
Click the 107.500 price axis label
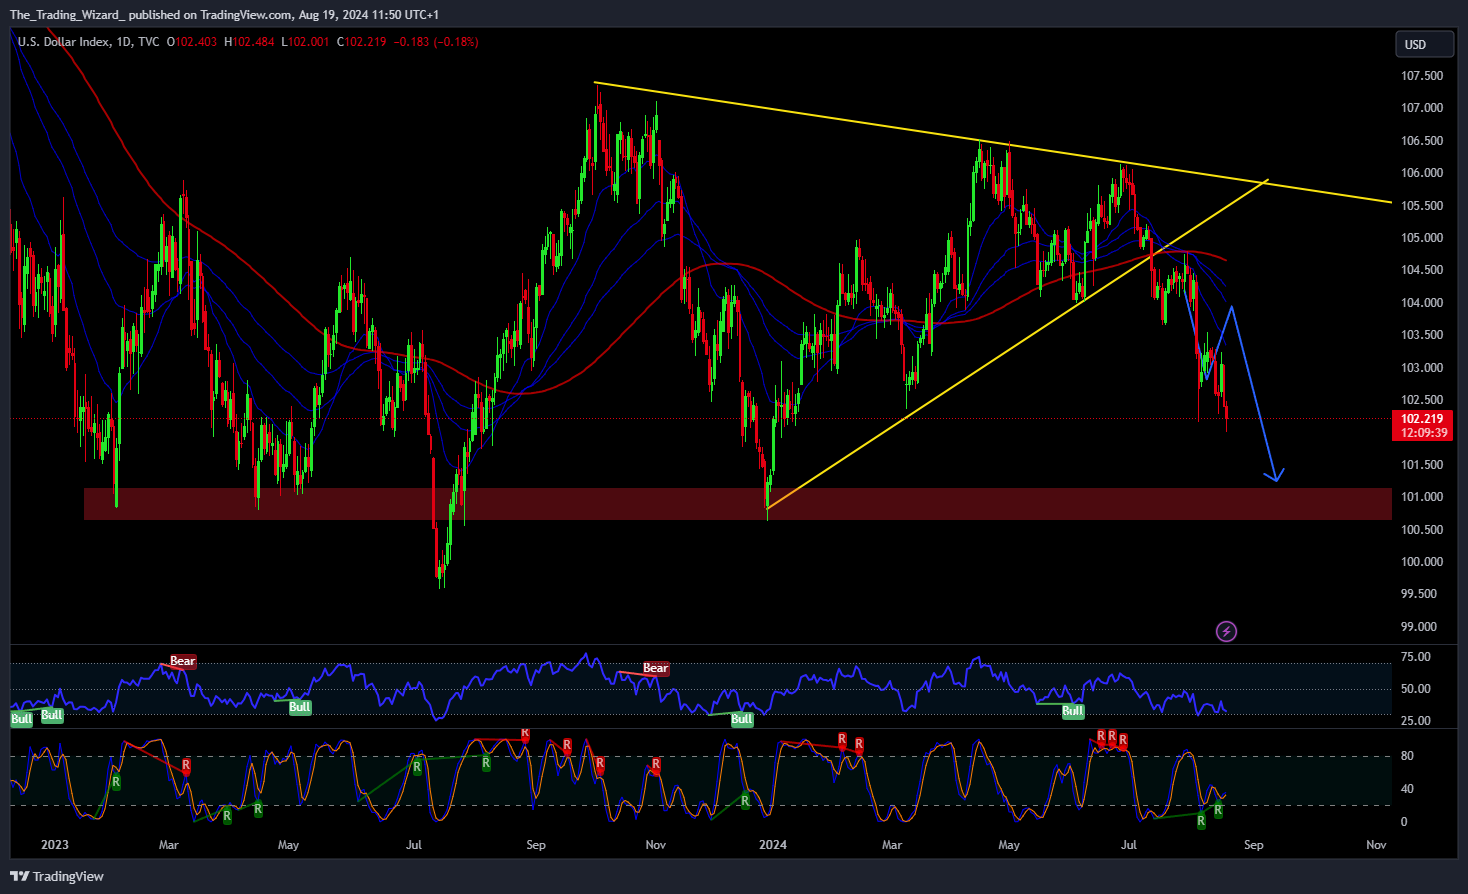click(x=1421, y=76)
